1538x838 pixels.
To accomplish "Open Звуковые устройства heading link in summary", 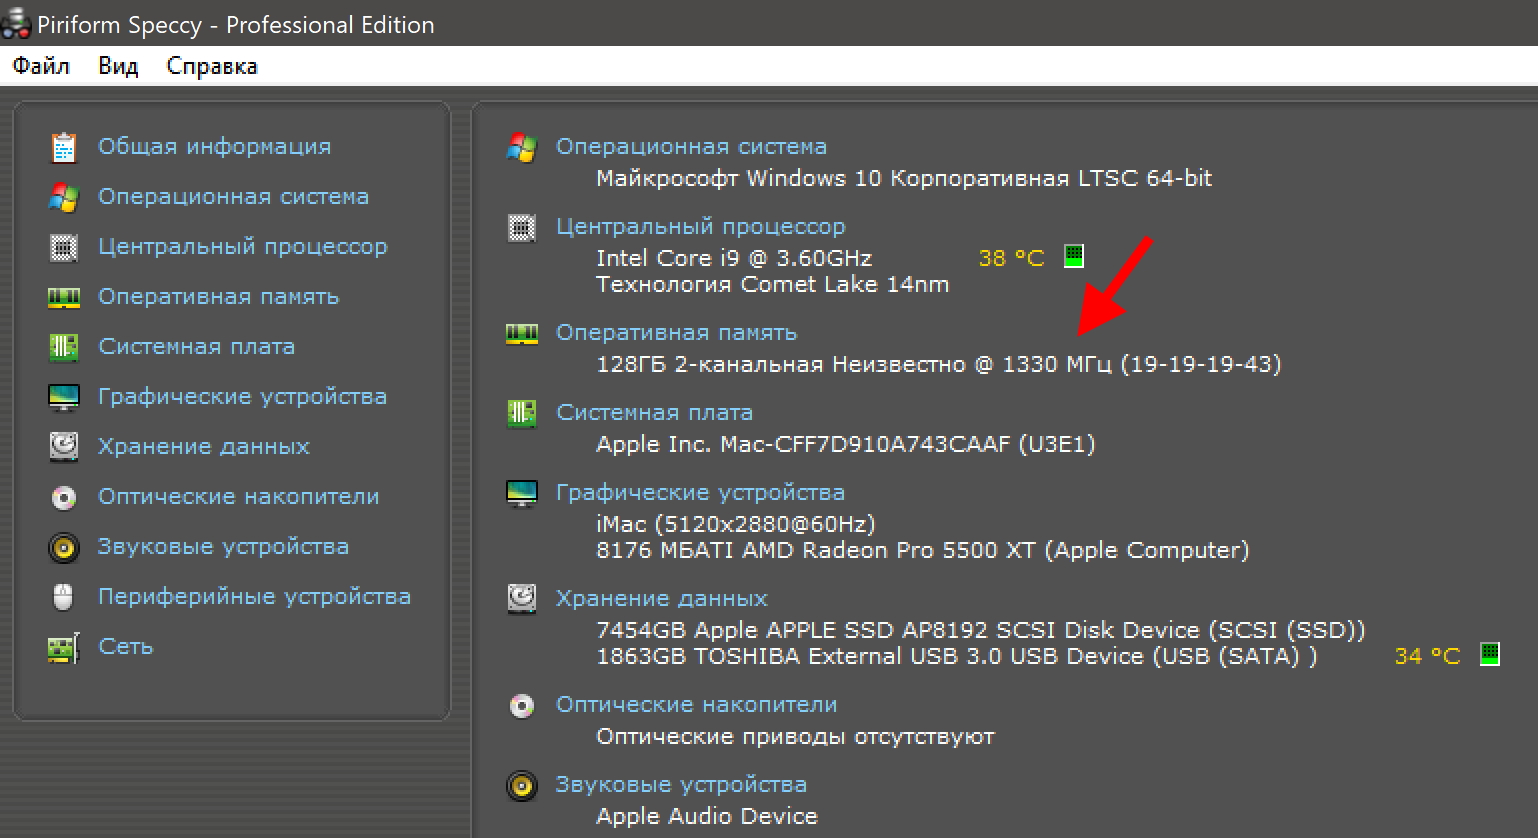I will (x=681, y=785).
